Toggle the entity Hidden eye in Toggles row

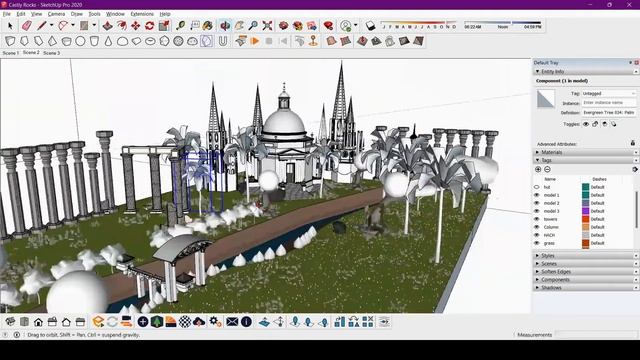[x=586, y=124]
